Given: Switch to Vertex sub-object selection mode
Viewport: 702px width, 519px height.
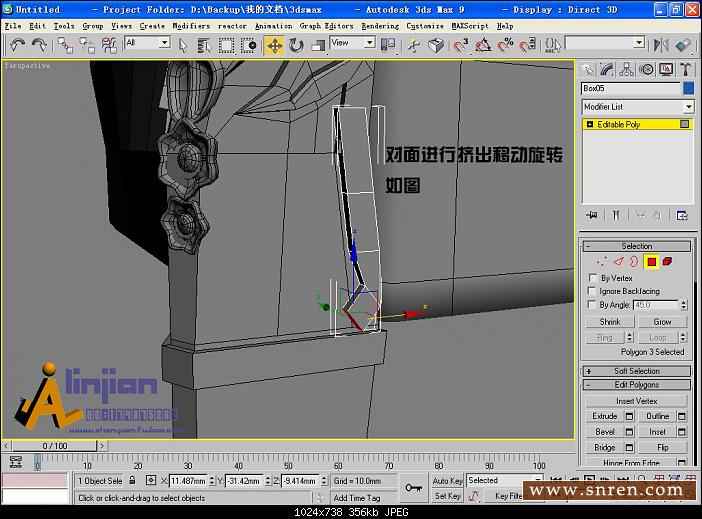Looking at the screenshot, I should pyautogui.click(x=602, y=262).
